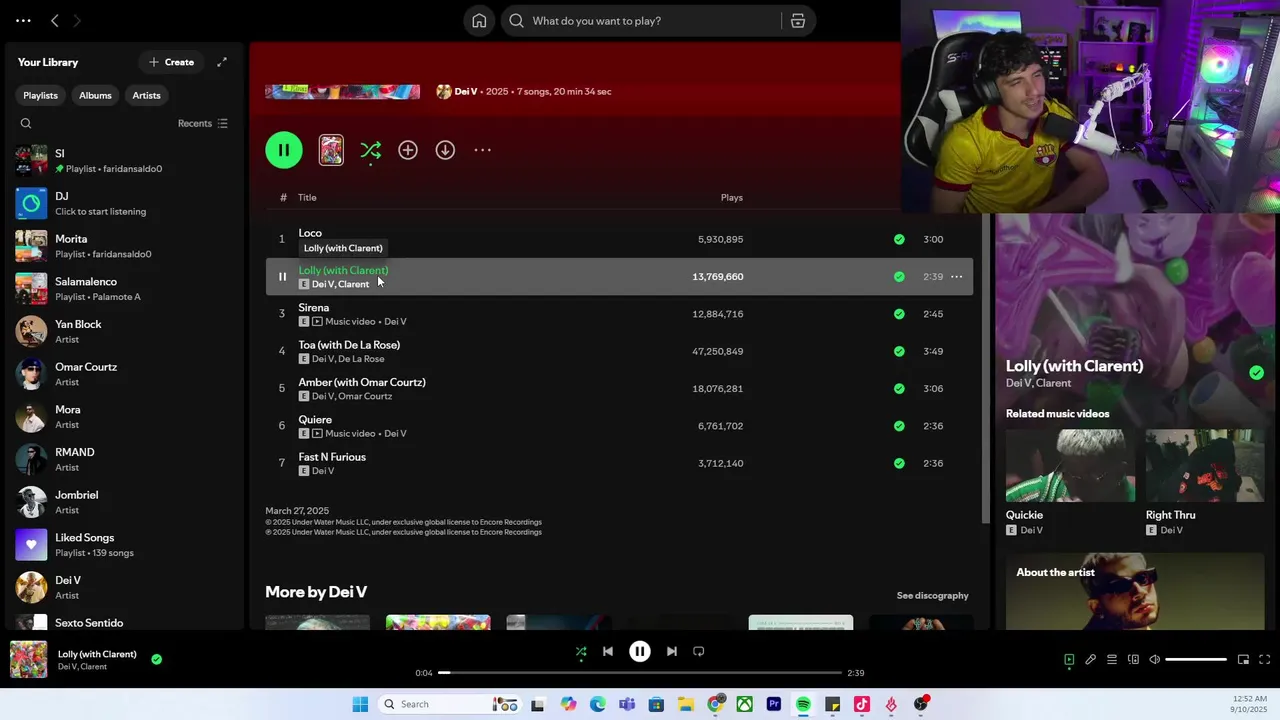This screenshot has height=720, width=1280.
Task: Go to Spotify Home
Action: coord(479,21)
